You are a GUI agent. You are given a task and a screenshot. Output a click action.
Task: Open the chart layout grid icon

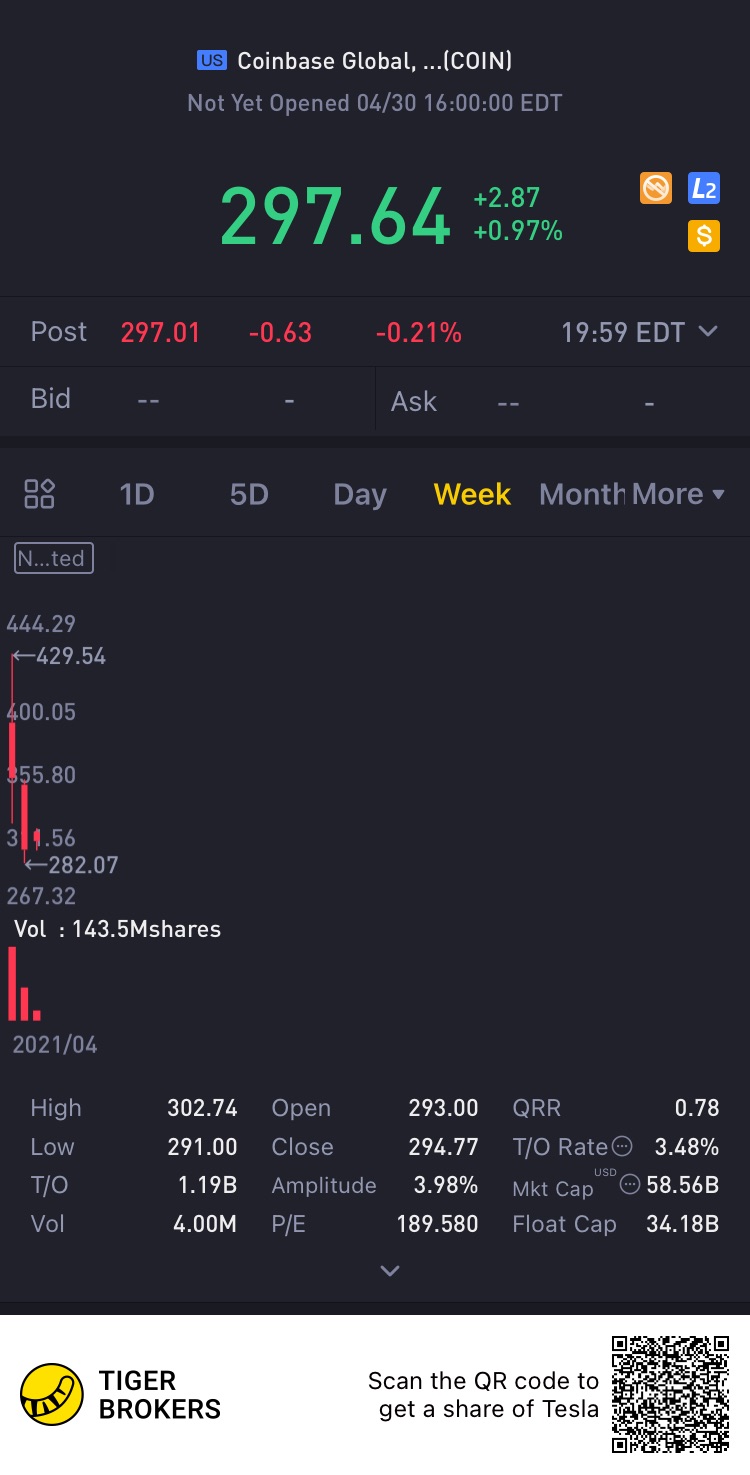point(40,494)
